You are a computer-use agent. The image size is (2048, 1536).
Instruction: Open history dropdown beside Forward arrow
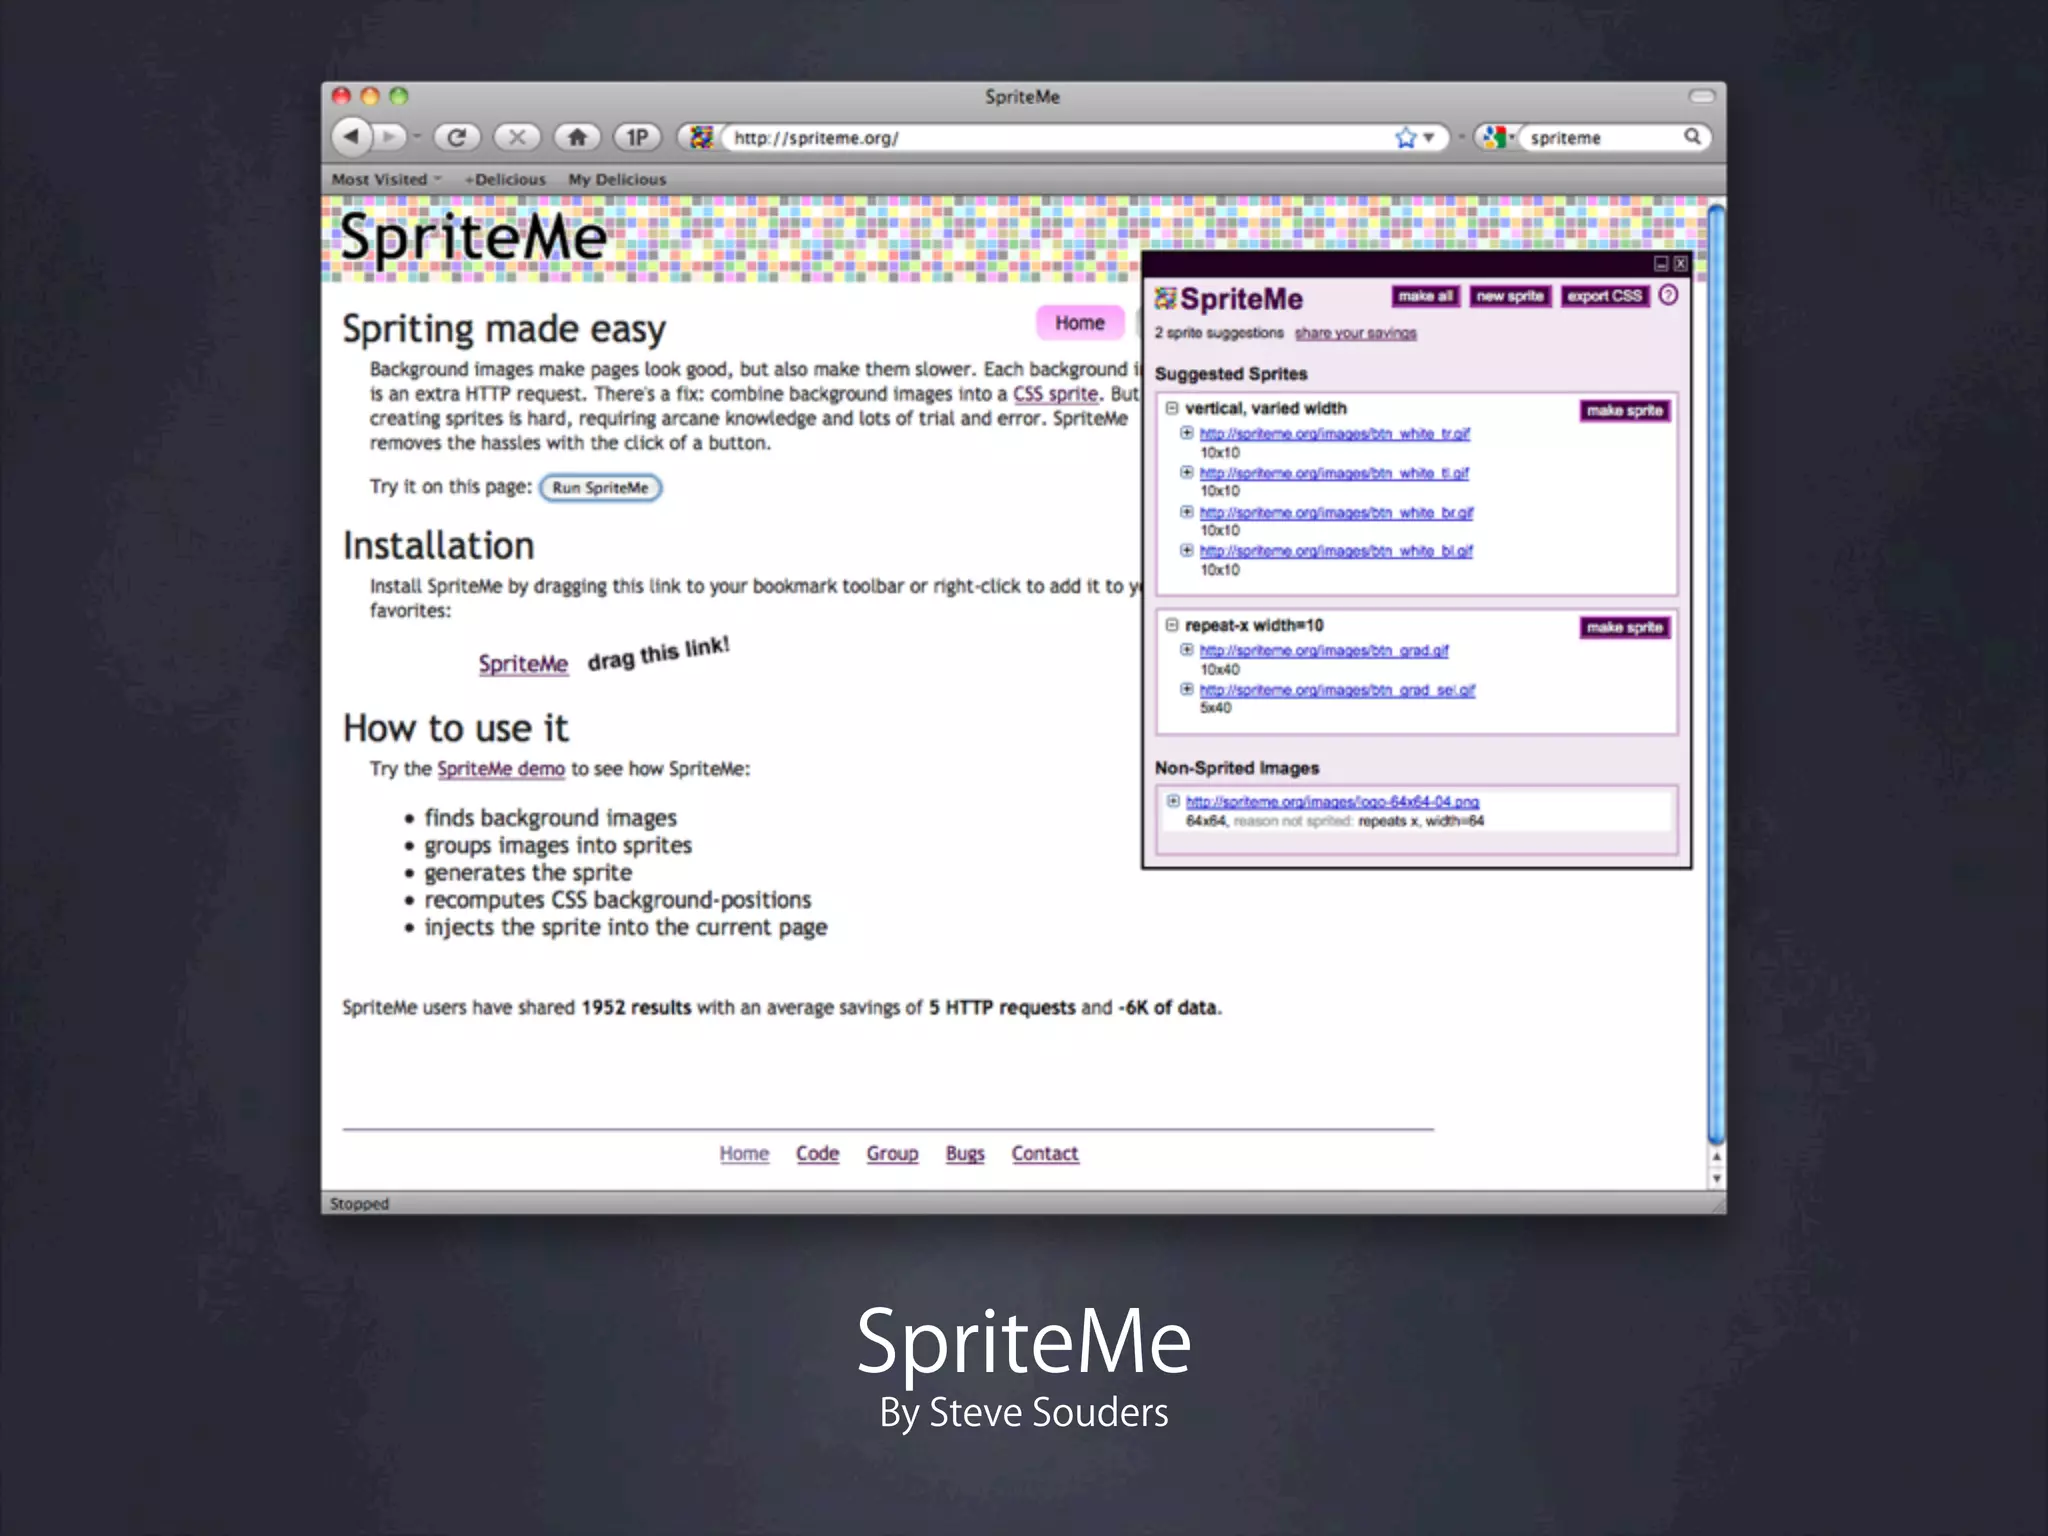[417, 137]
